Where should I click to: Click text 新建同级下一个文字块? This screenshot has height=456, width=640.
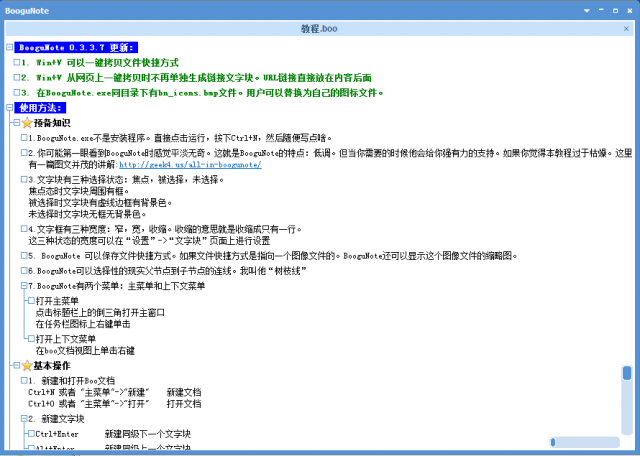[148, 434]
